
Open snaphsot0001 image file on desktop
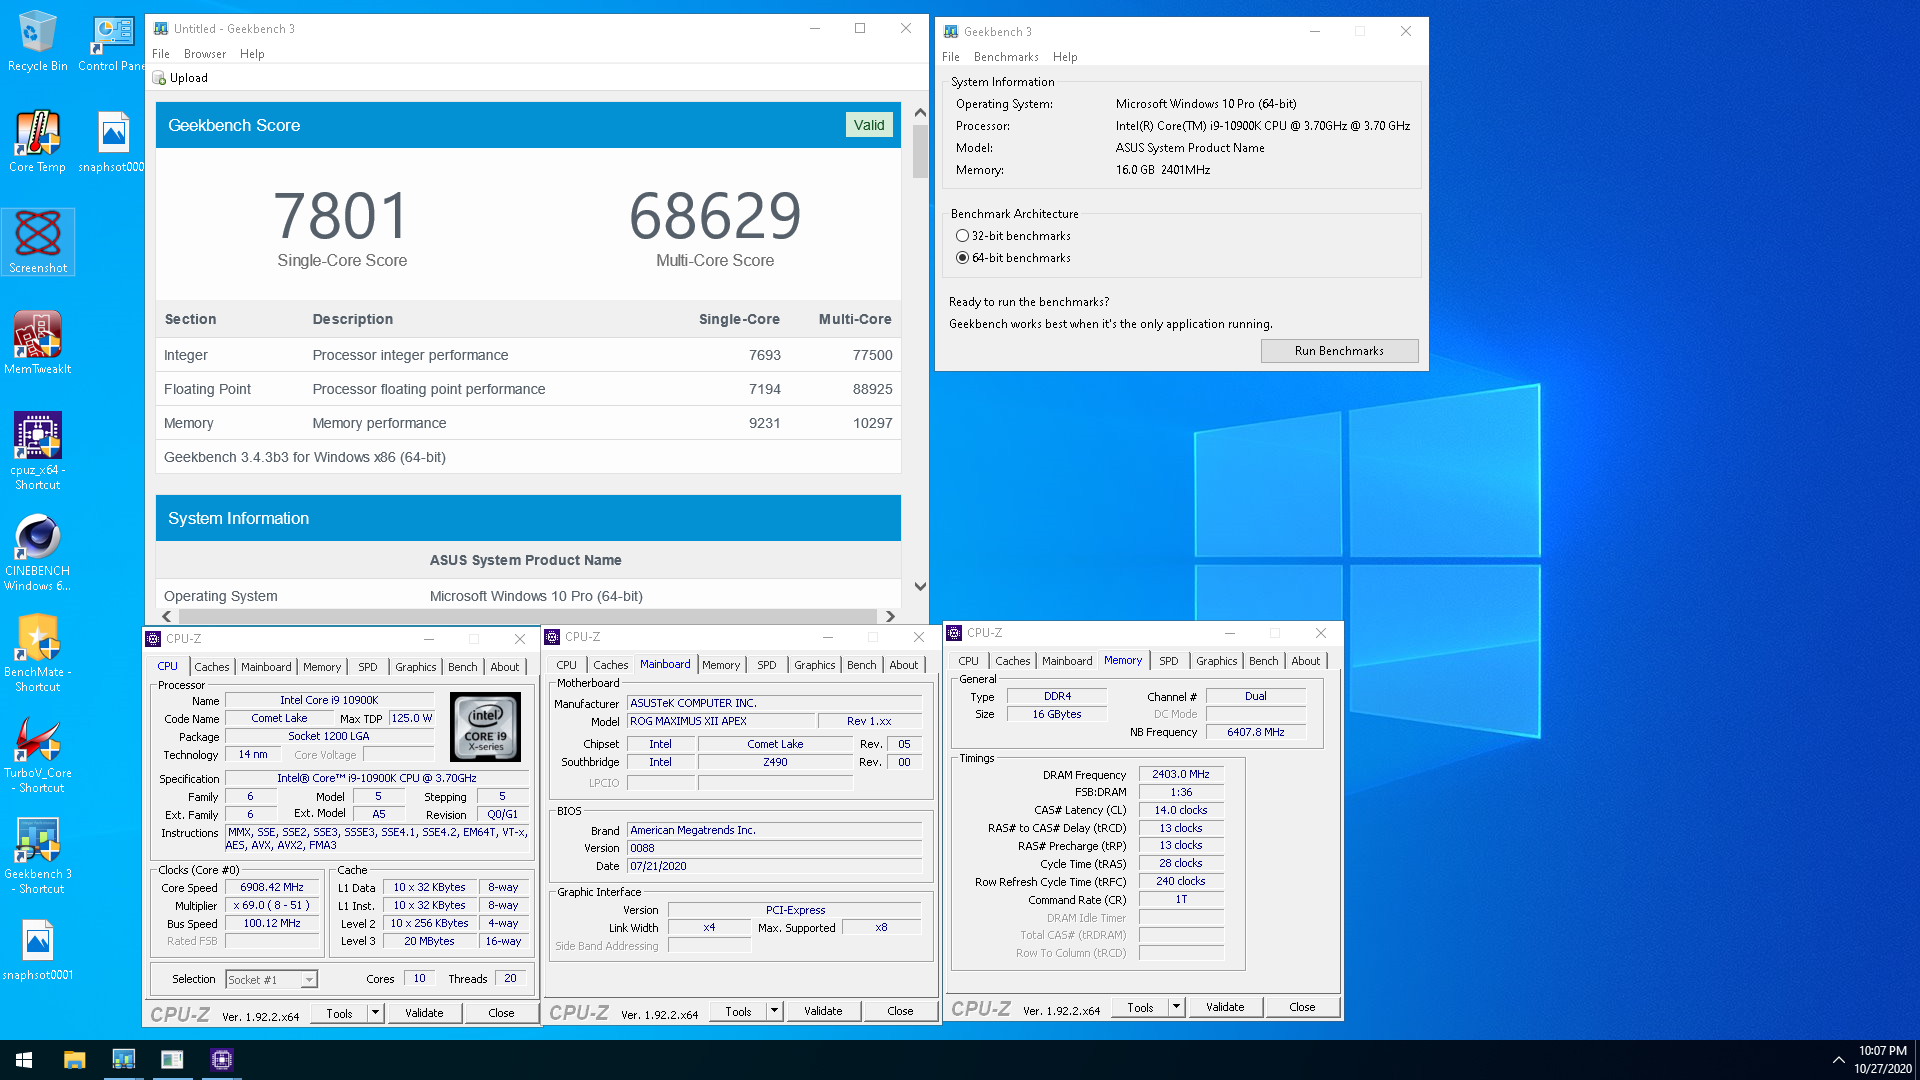point(37,950)
